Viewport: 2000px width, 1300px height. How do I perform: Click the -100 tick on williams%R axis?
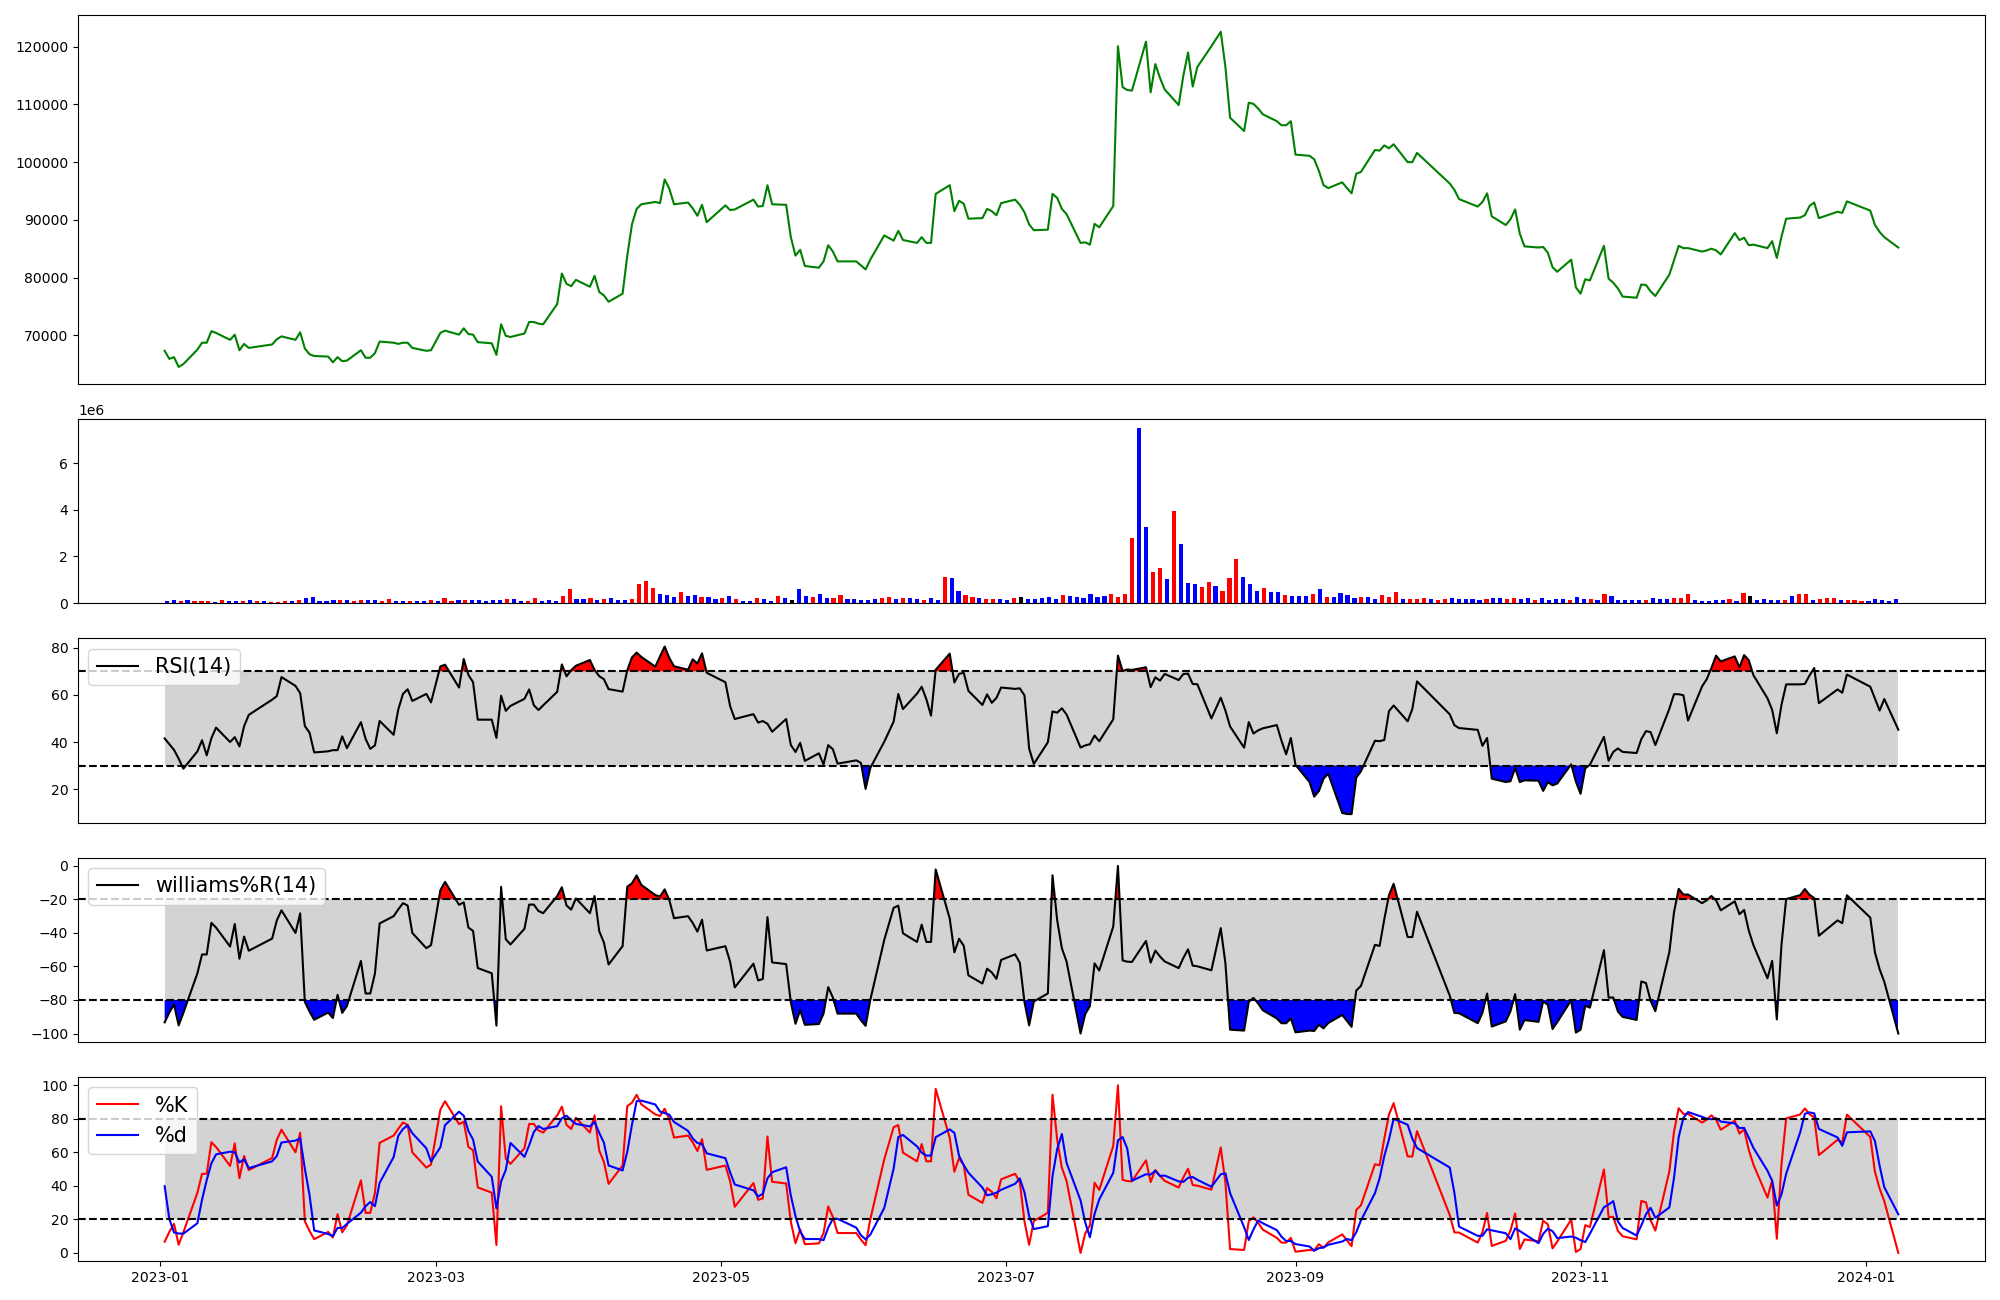click(51, 1034)
